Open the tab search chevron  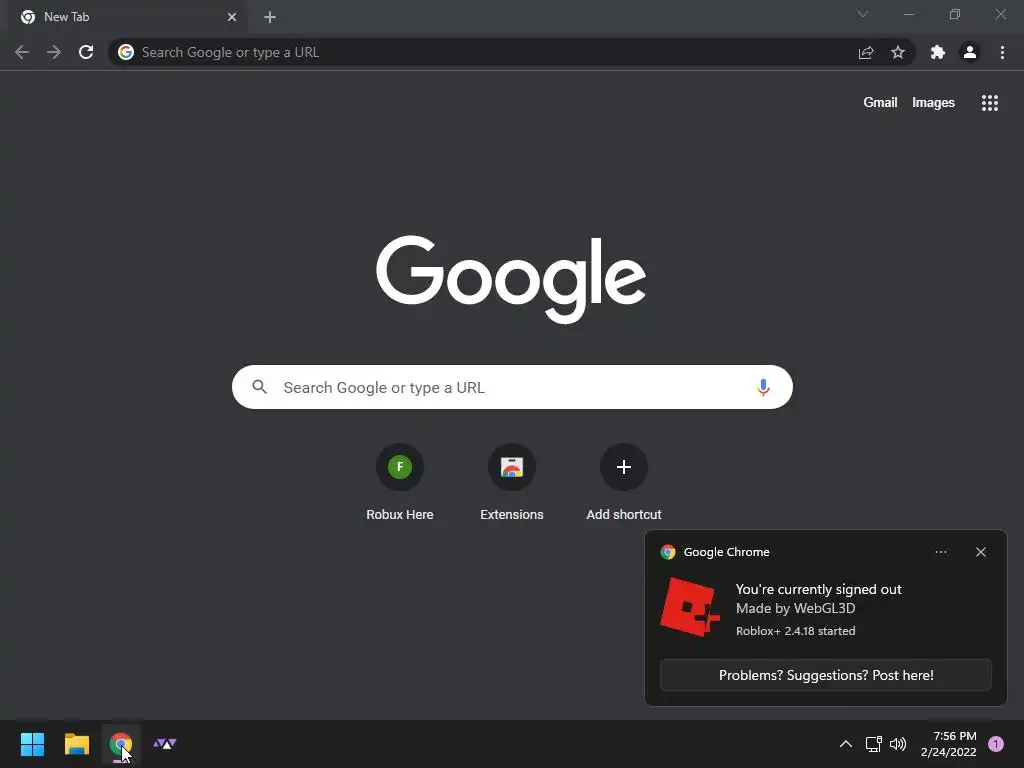[863, 14]
